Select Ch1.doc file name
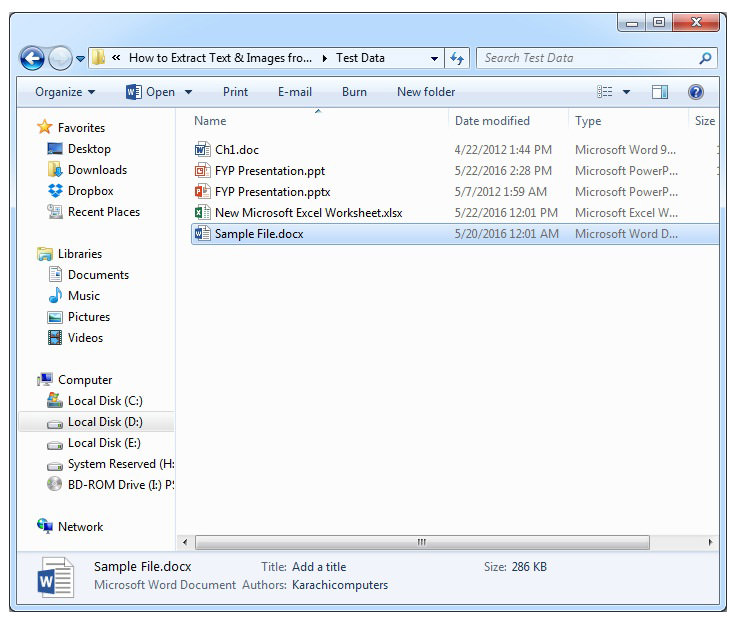The width and height of the screenshot is (743, 628). (x=237, y=150)
